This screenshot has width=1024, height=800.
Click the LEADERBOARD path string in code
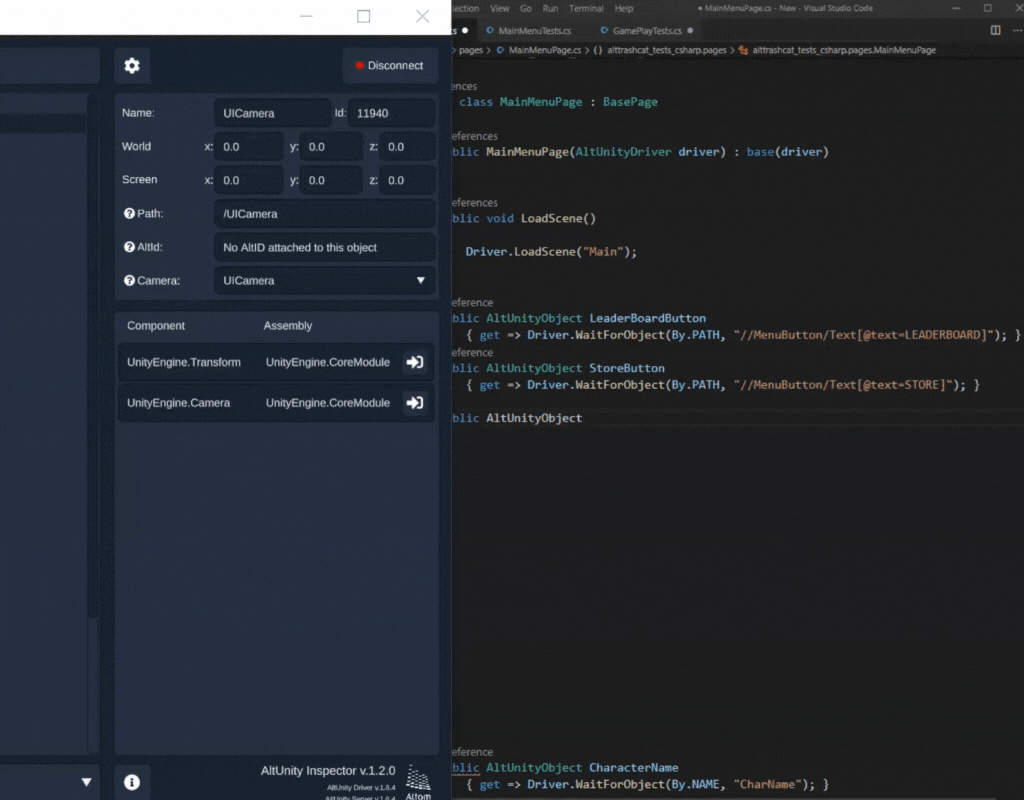click(x=863, y=334)
